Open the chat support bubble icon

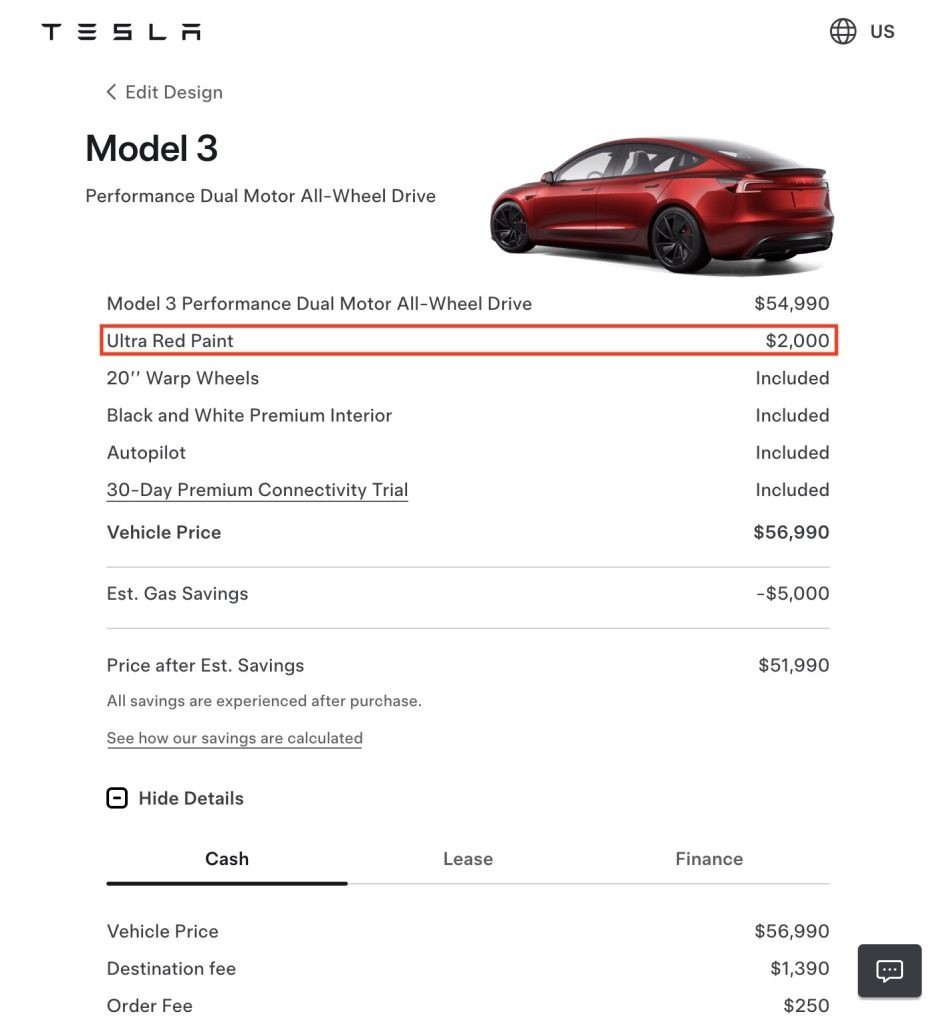(x=889, y=970)
